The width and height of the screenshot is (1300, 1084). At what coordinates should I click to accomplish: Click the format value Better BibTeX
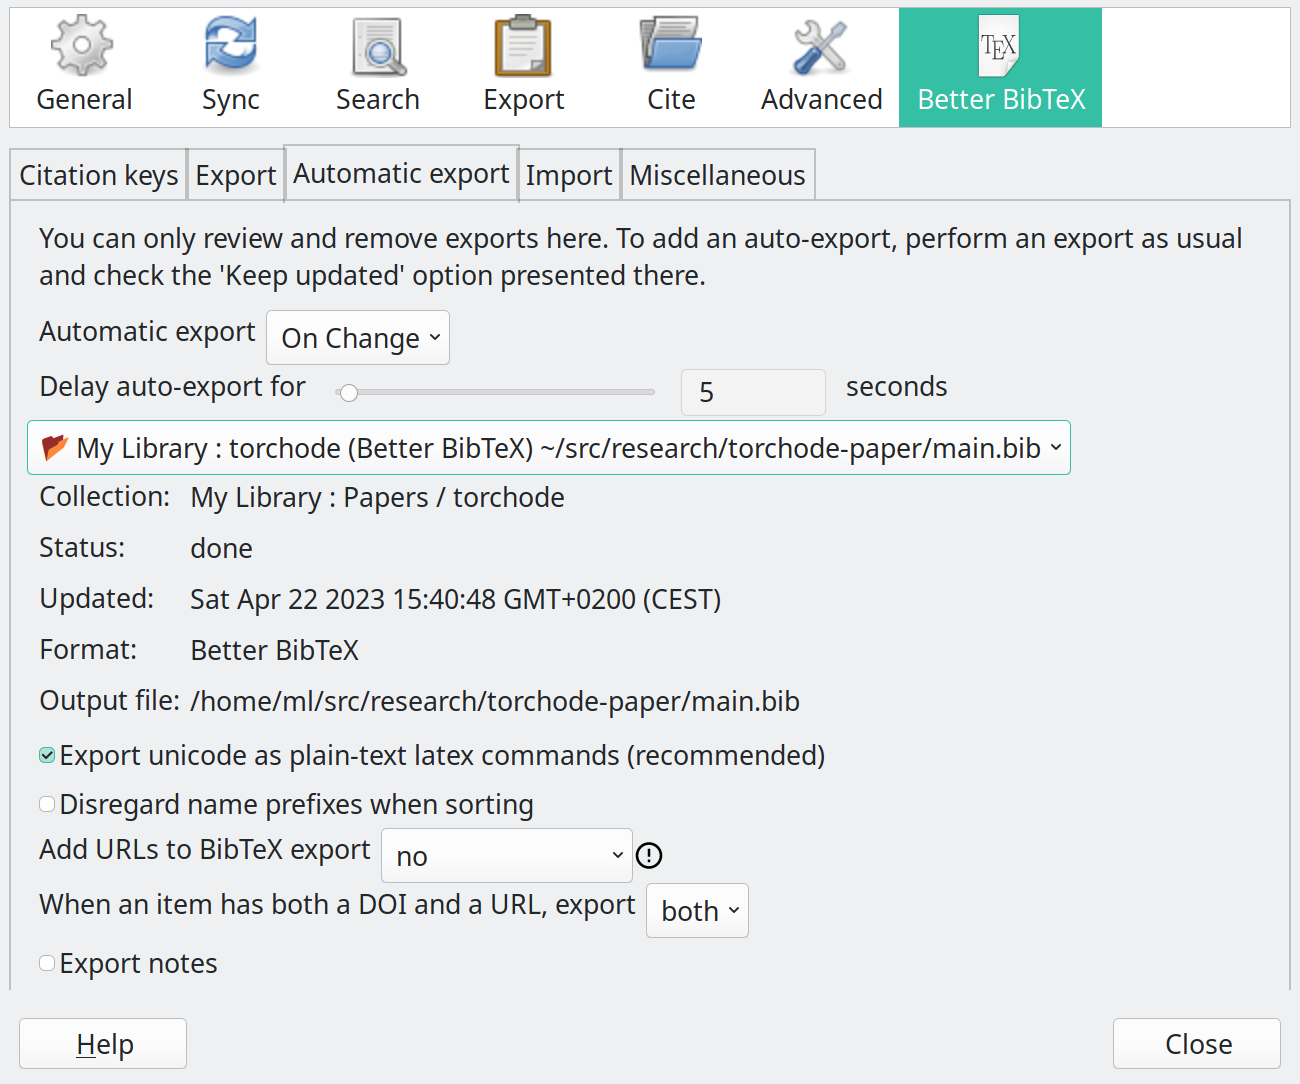pos(274,650)
